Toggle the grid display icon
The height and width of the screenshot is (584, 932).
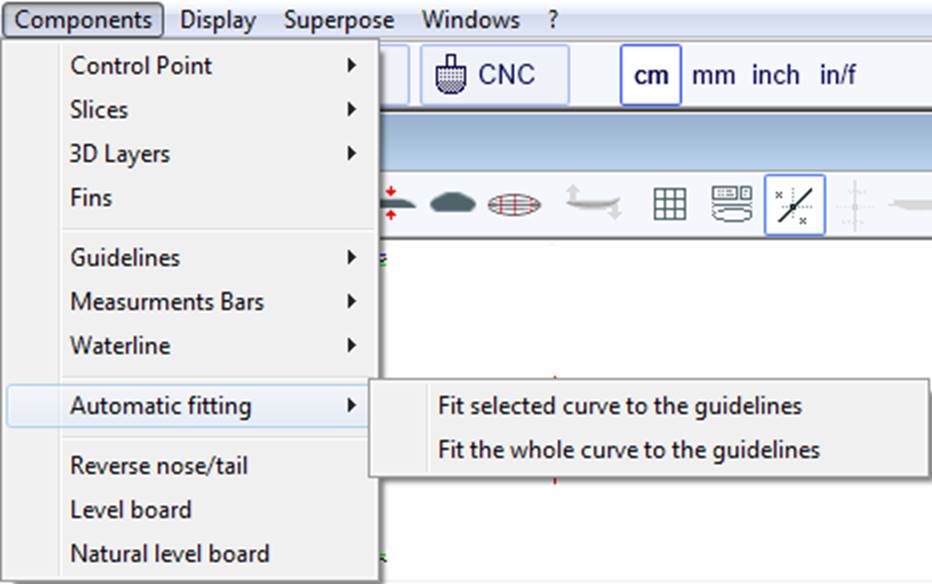click(669, 204)
